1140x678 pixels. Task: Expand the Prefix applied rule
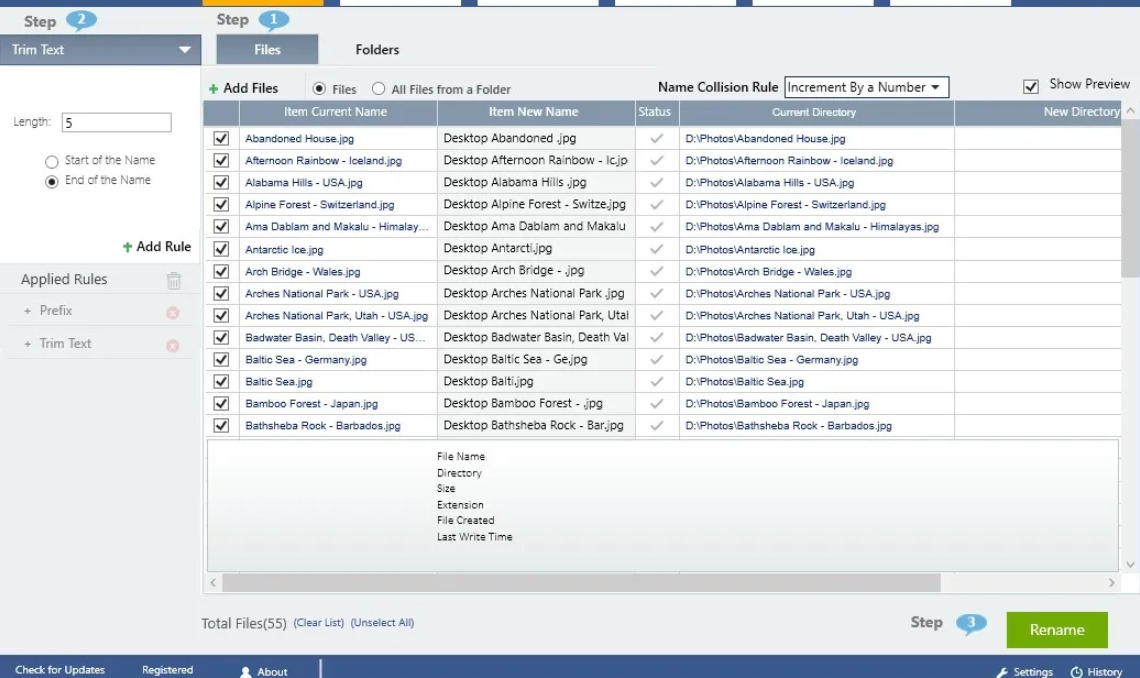(x=27, y=311)
